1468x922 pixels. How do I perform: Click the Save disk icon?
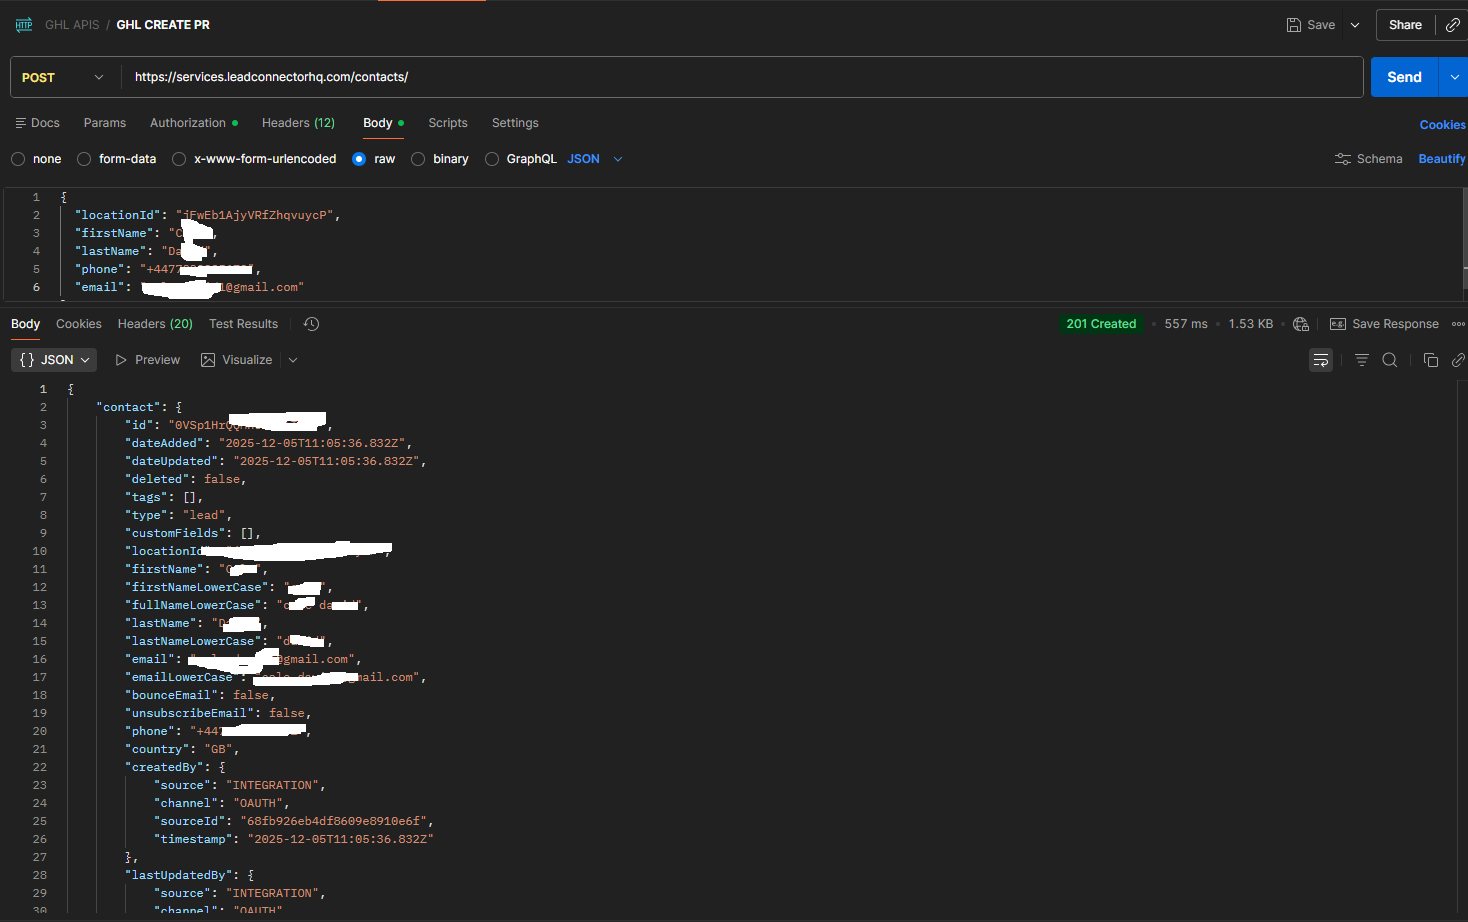click(x=1294, y=25)
